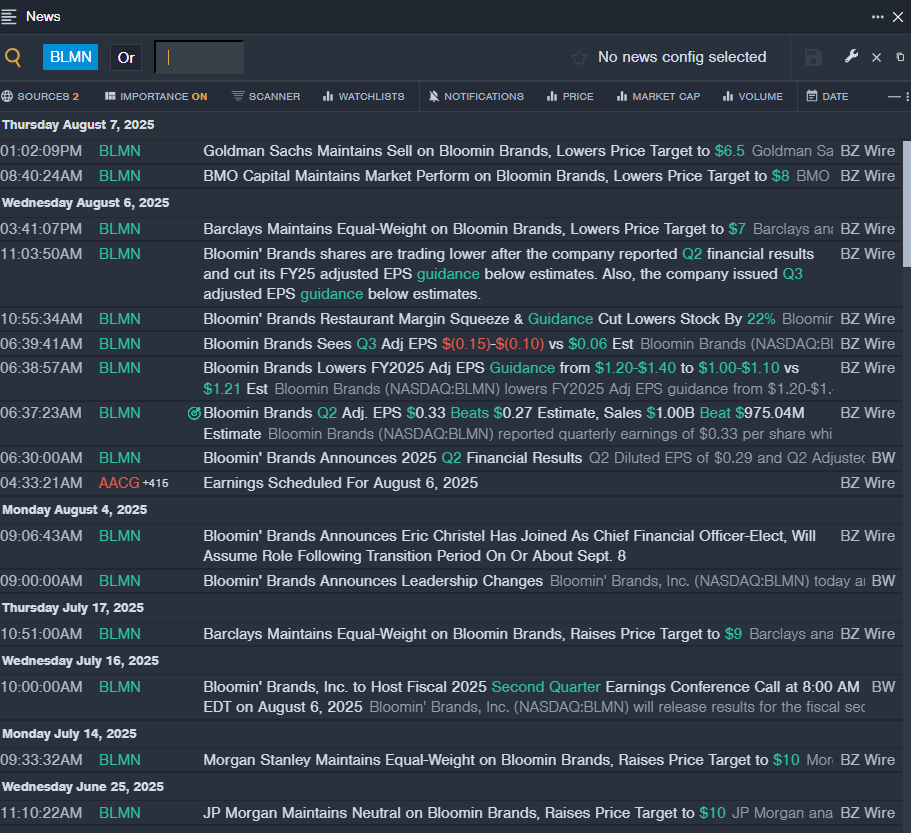Click the Thursday August 7, 2025 date header
This screenshot has height=833, width=911.
(78, 125)
